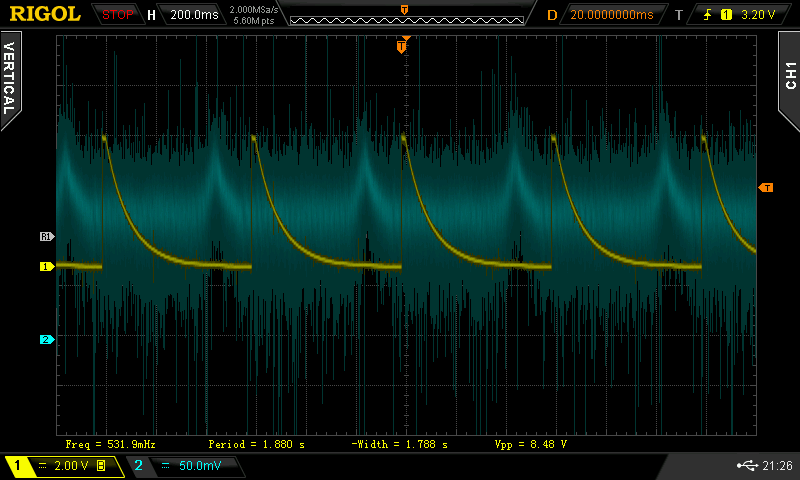
Task: Click the 5.60M pts memory depth readout
Action: pyautogui.click(x=254, y=21)
